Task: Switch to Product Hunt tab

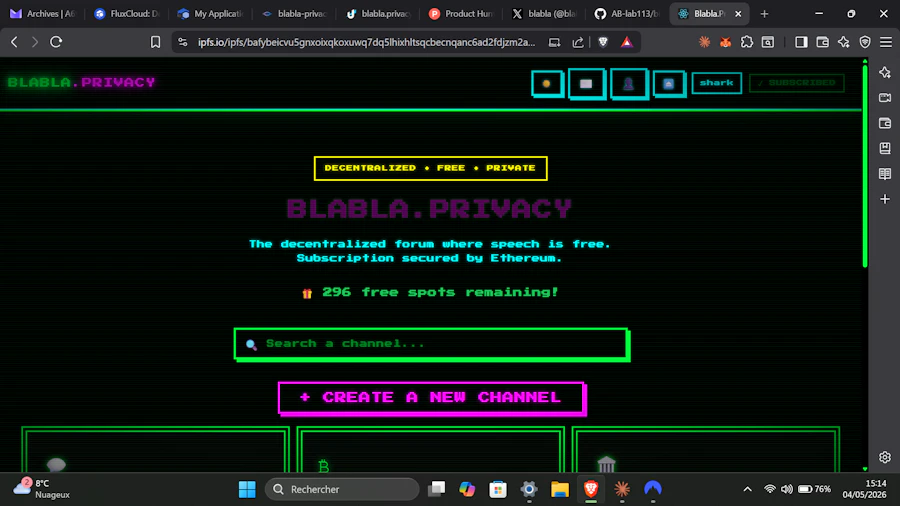Action: click(x=461, y=14)
